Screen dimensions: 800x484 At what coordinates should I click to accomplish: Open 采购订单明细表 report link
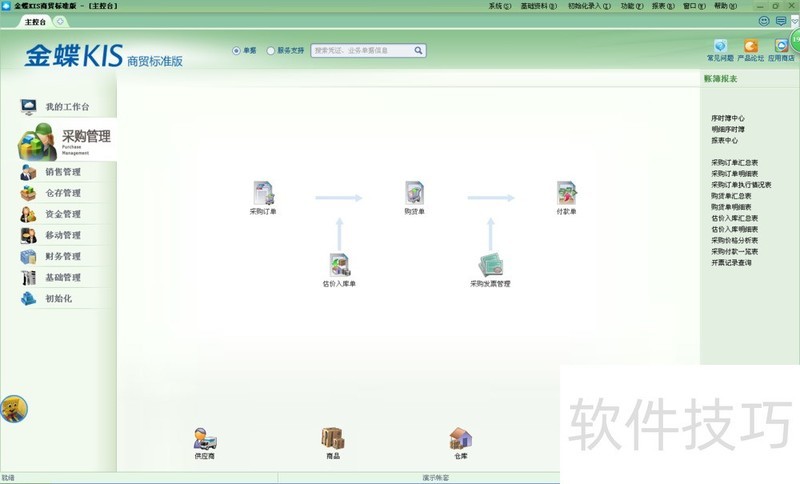tap(734, 174)
